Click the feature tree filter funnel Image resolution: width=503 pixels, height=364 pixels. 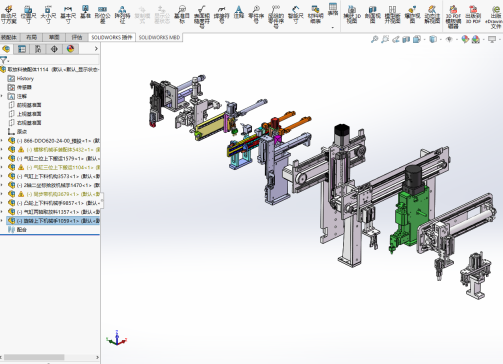4,60
